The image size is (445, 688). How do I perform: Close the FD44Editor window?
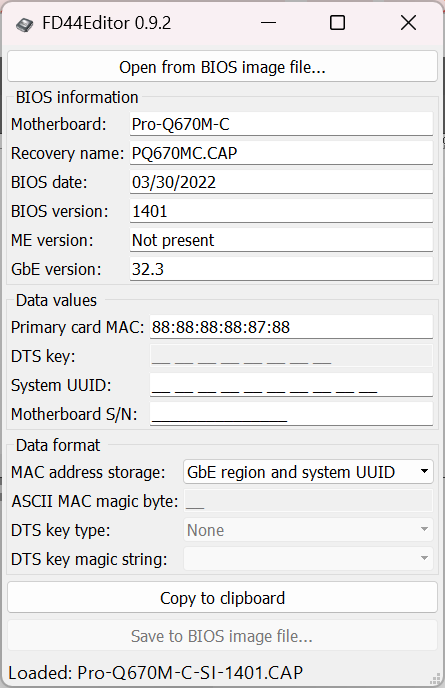point(408,22)
